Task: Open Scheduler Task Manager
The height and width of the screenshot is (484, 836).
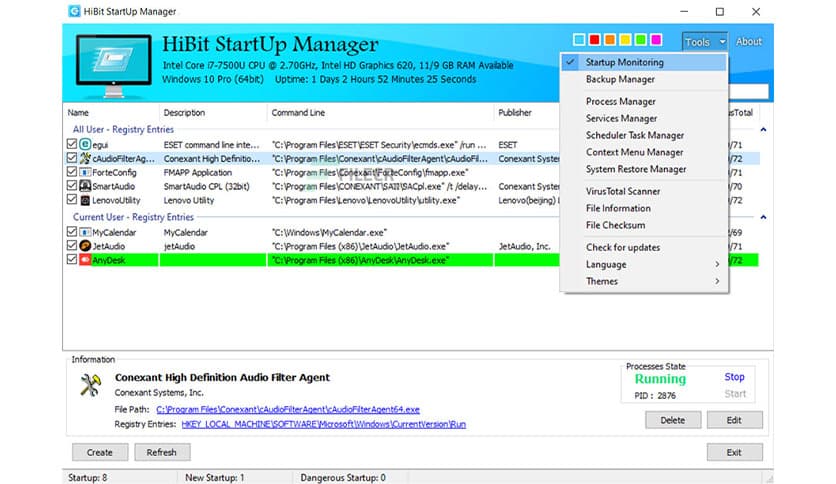Action: tap(644, 135)
